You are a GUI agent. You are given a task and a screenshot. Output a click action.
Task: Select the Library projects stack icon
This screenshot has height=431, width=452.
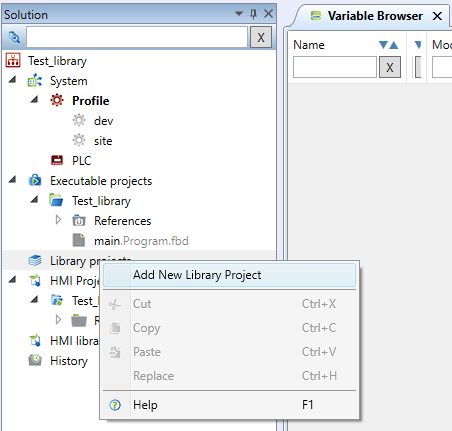pyautogui.click(x=35, y=260)
